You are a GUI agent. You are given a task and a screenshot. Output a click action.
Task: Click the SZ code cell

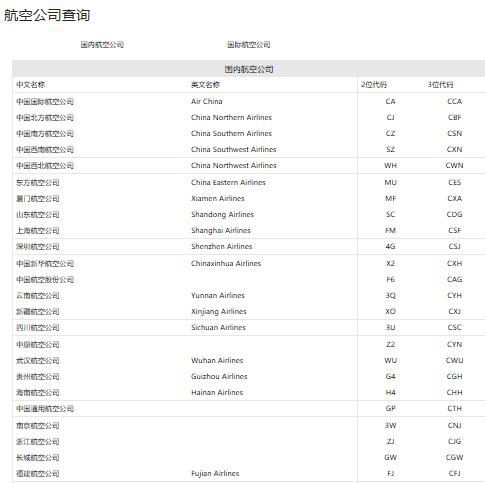pyautogui.click(x=390, y=149)
